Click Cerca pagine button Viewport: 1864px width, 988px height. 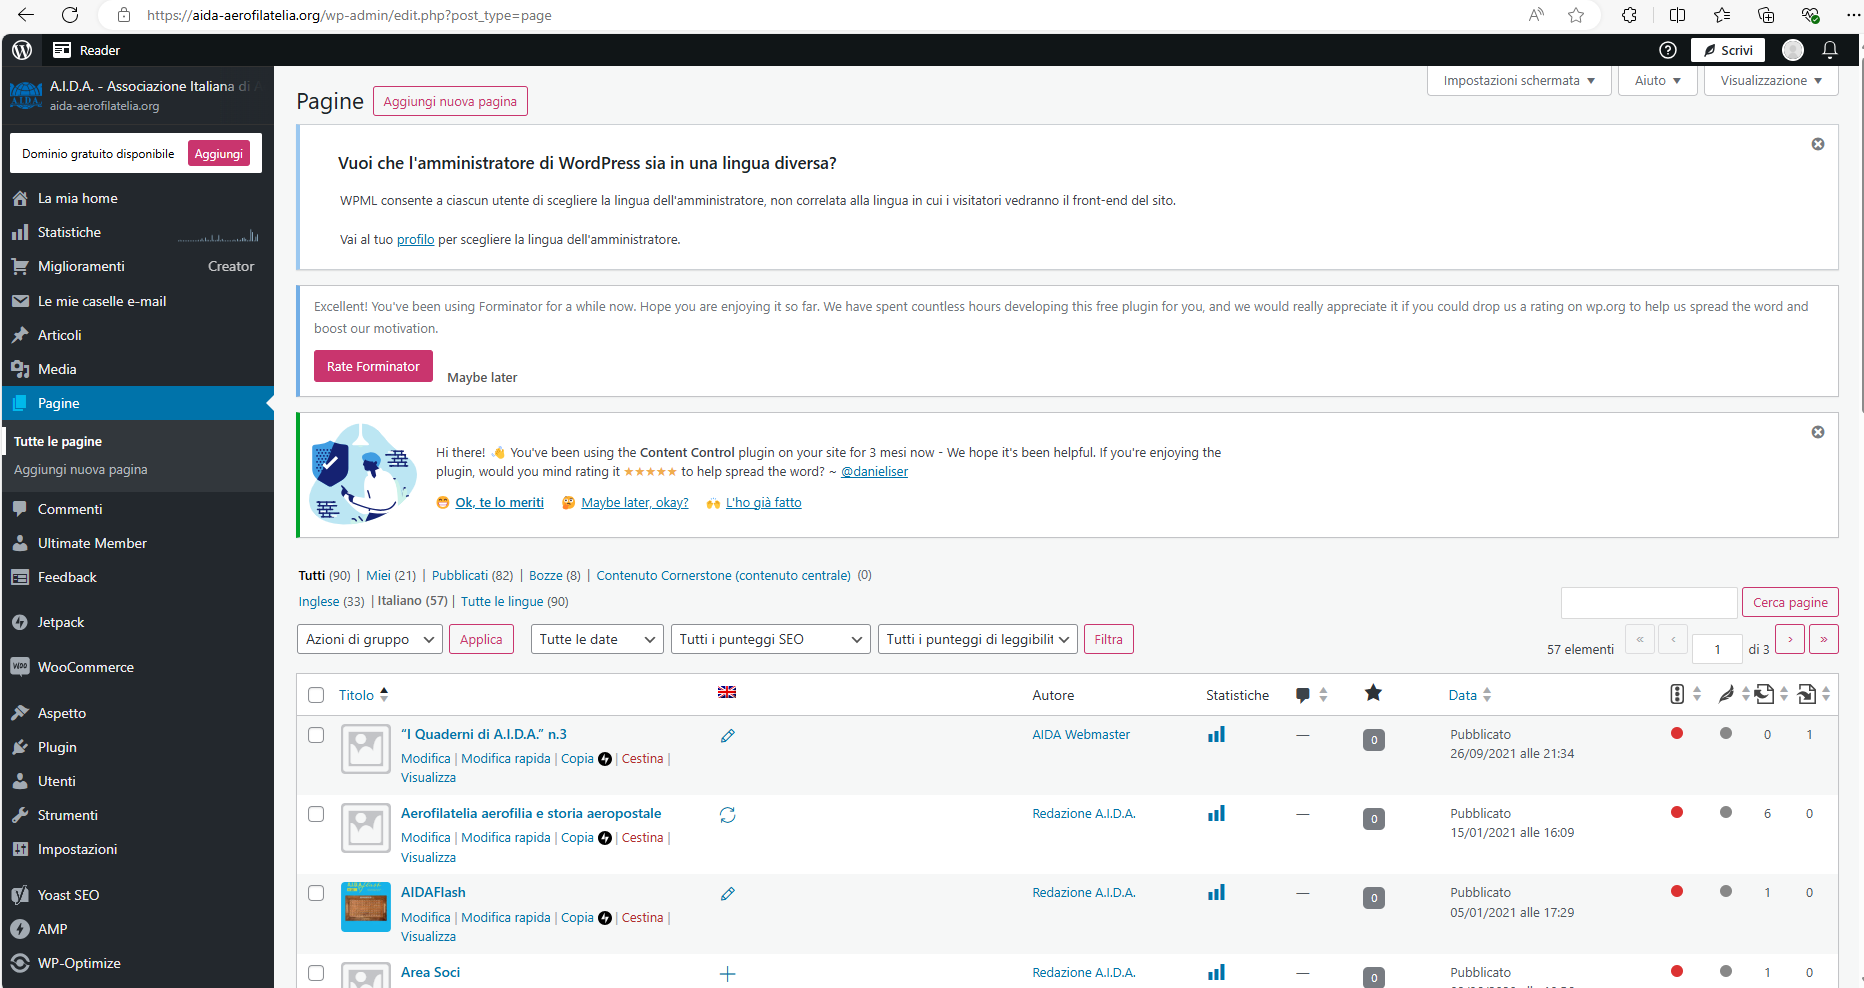tap(1790, 602)
